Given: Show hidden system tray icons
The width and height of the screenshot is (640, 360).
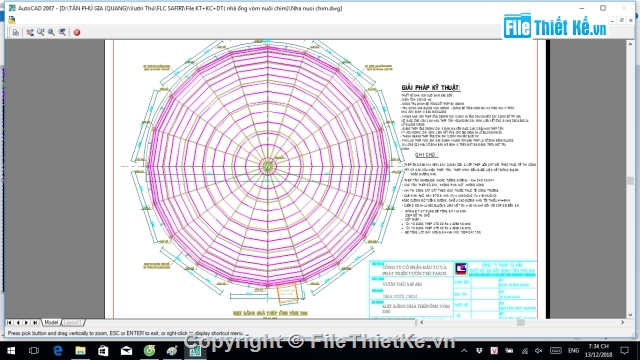Looking at the screenshot, I should [464, 351].
